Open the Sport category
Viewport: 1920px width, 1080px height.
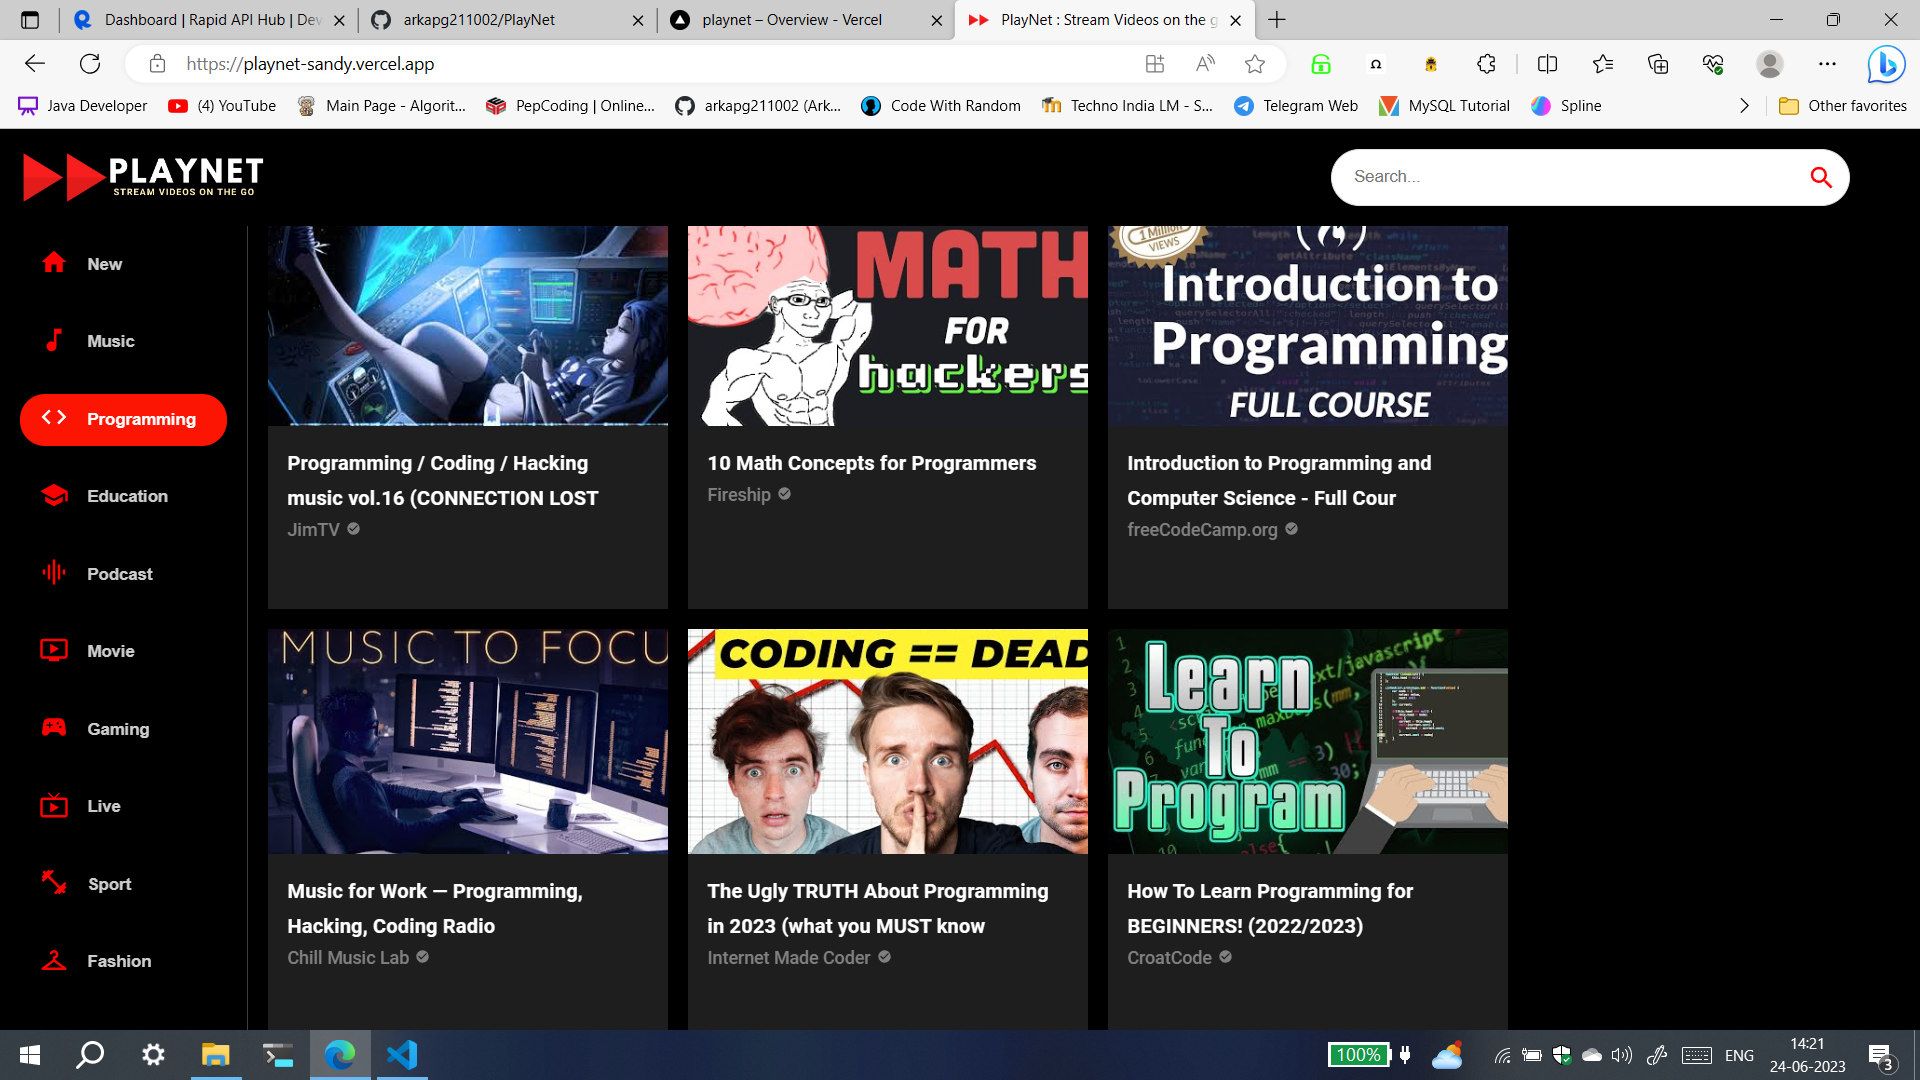[109, 884]
